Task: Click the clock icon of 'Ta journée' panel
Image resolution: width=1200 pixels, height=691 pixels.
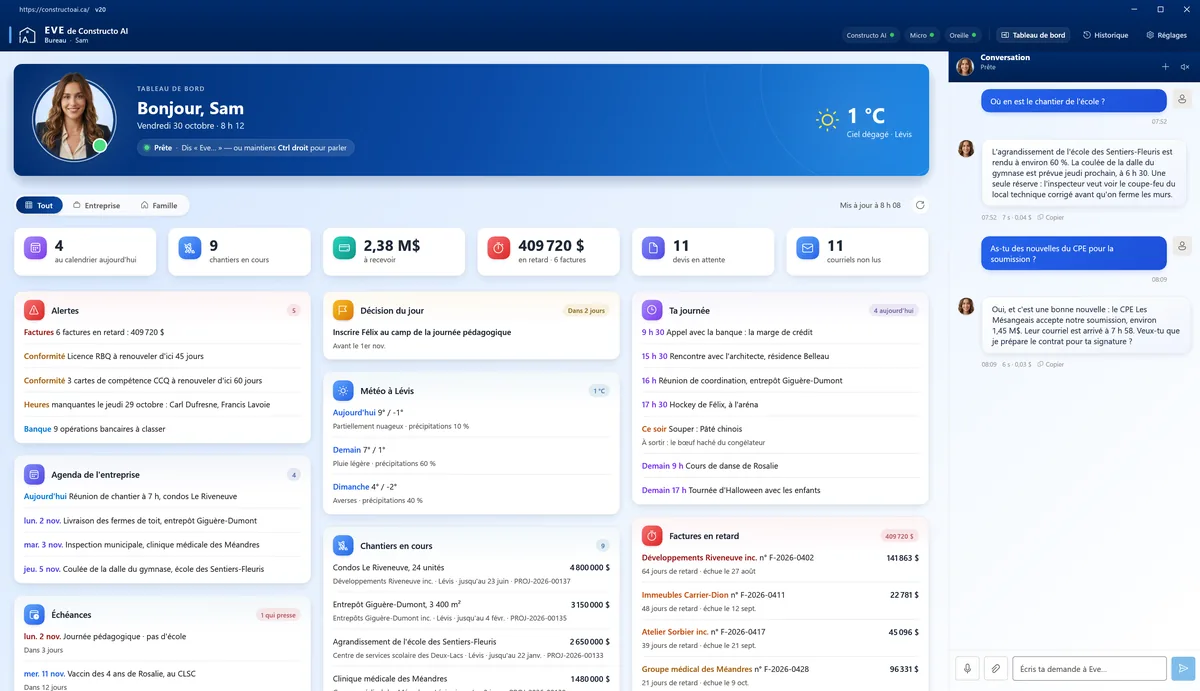Action: point(652,310)
